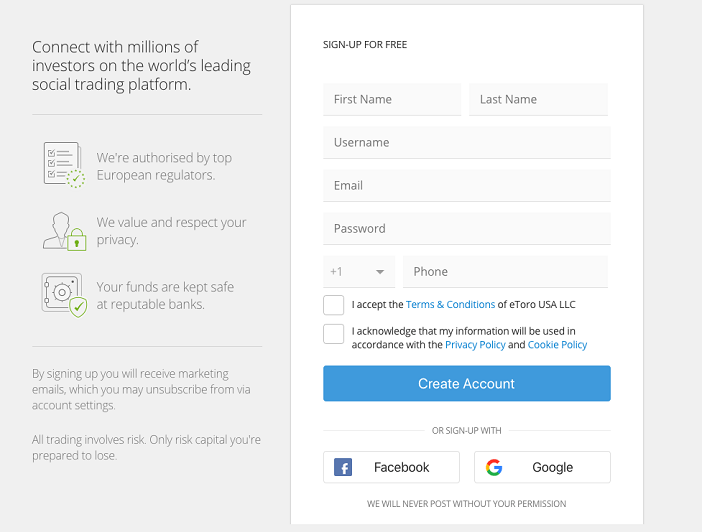Click the regulators checklist document icon
The height and width of the screenshot is (532, 702).
point(63,164)
